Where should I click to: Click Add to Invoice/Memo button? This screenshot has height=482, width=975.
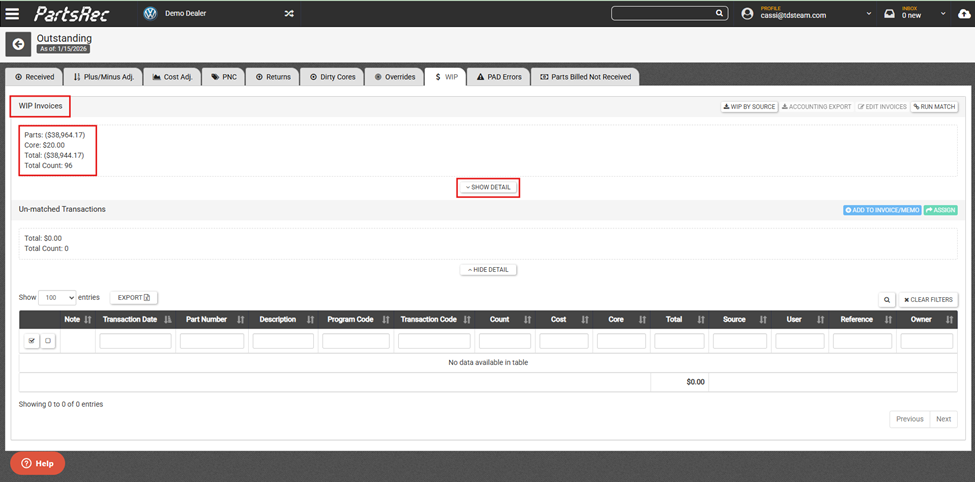click(x=882, y=210)
